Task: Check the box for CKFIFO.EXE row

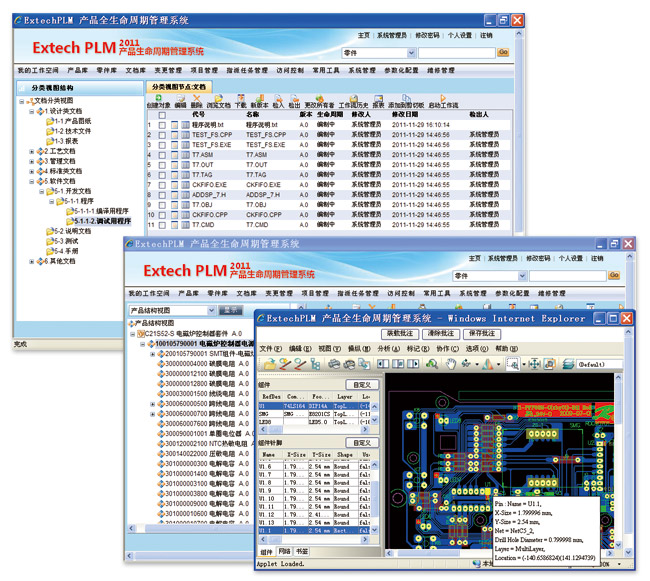Action: 162,185
